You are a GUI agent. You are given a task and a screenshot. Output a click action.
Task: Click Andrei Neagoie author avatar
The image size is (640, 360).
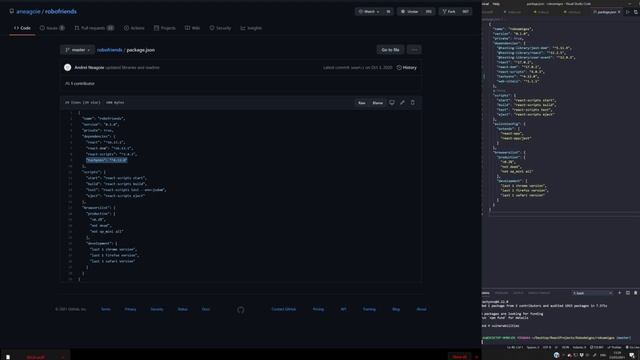(x=68, y=67)
